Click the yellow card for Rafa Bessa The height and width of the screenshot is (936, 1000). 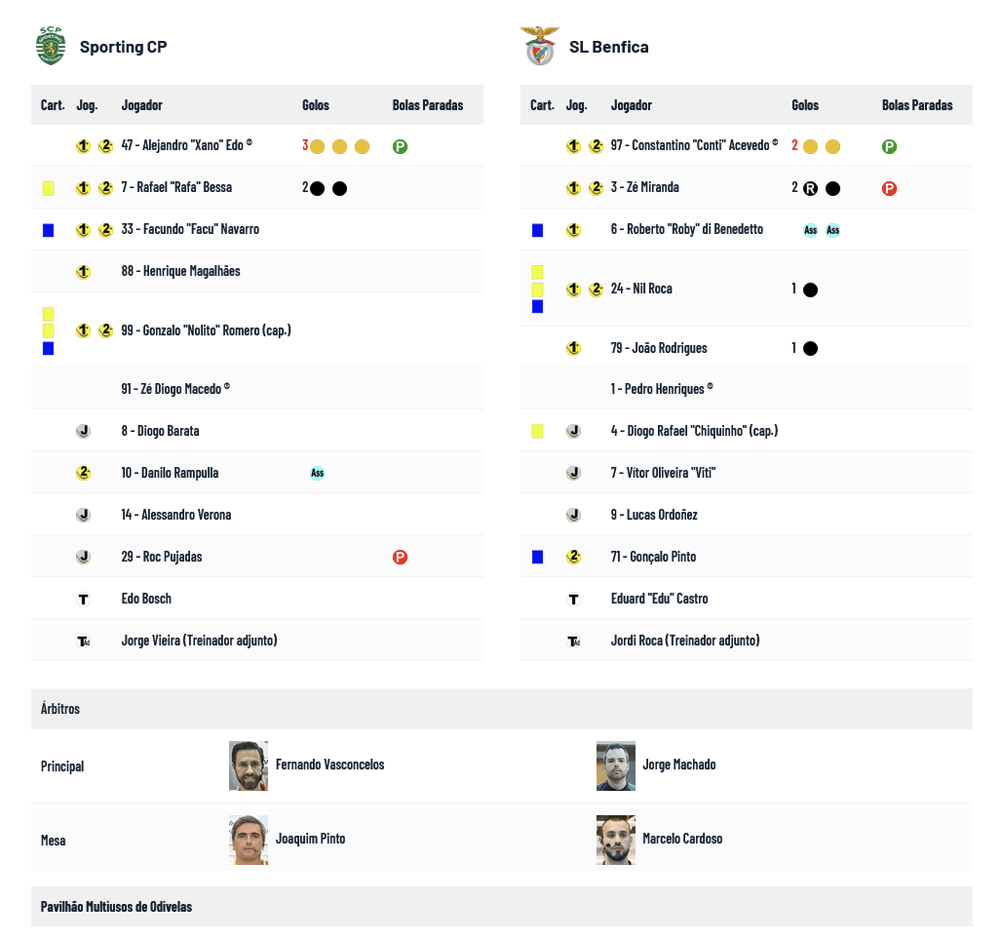(48, 188)
